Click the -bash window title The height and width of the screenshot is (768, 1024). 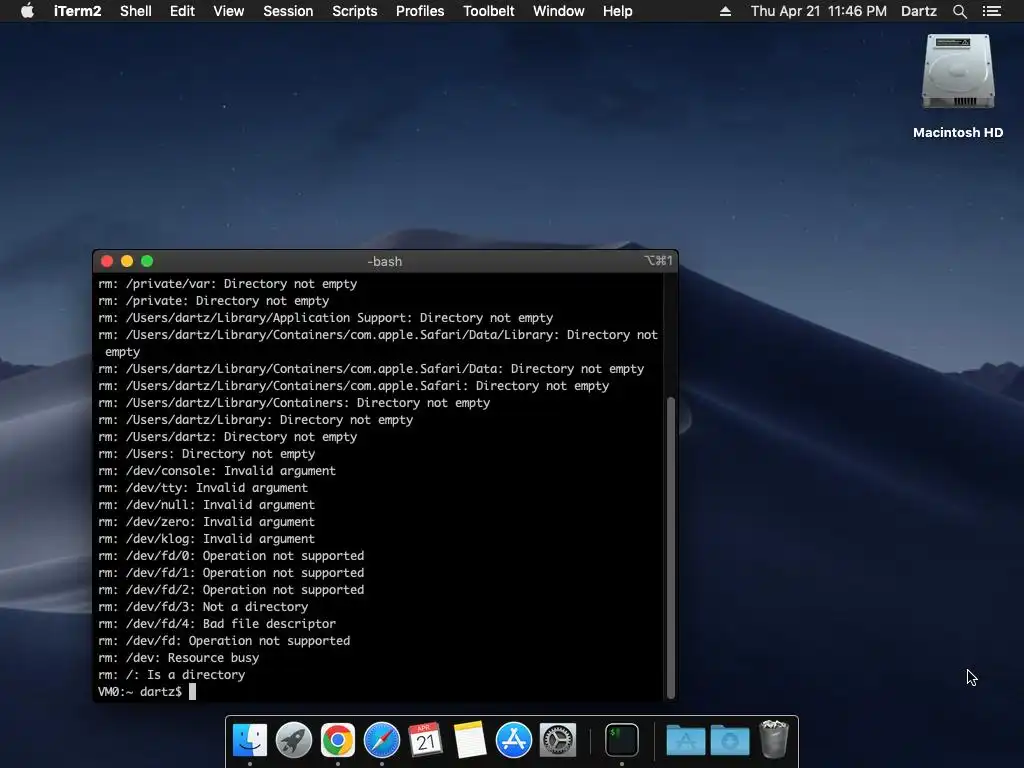tap(385, 261)
